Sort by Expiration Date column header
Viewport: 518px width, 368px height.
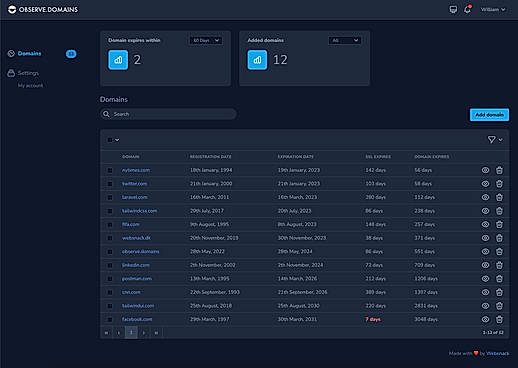click(x=296, y=157)
